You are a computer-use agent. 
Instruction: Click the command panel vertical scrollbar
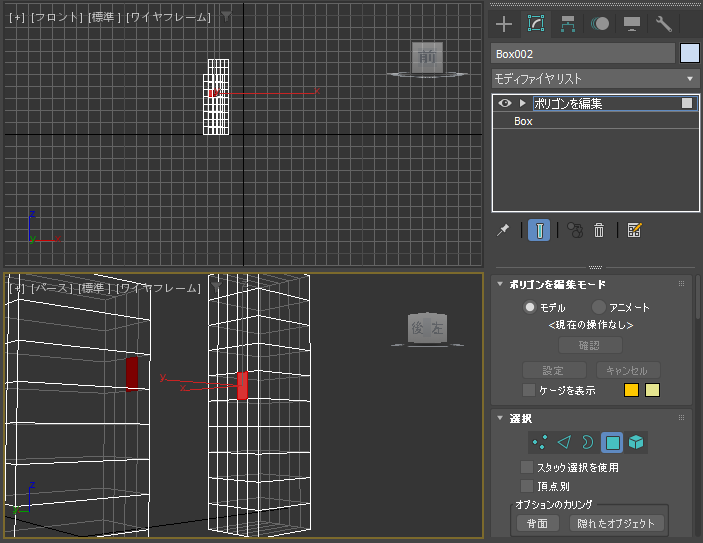[x=699, y=297]
